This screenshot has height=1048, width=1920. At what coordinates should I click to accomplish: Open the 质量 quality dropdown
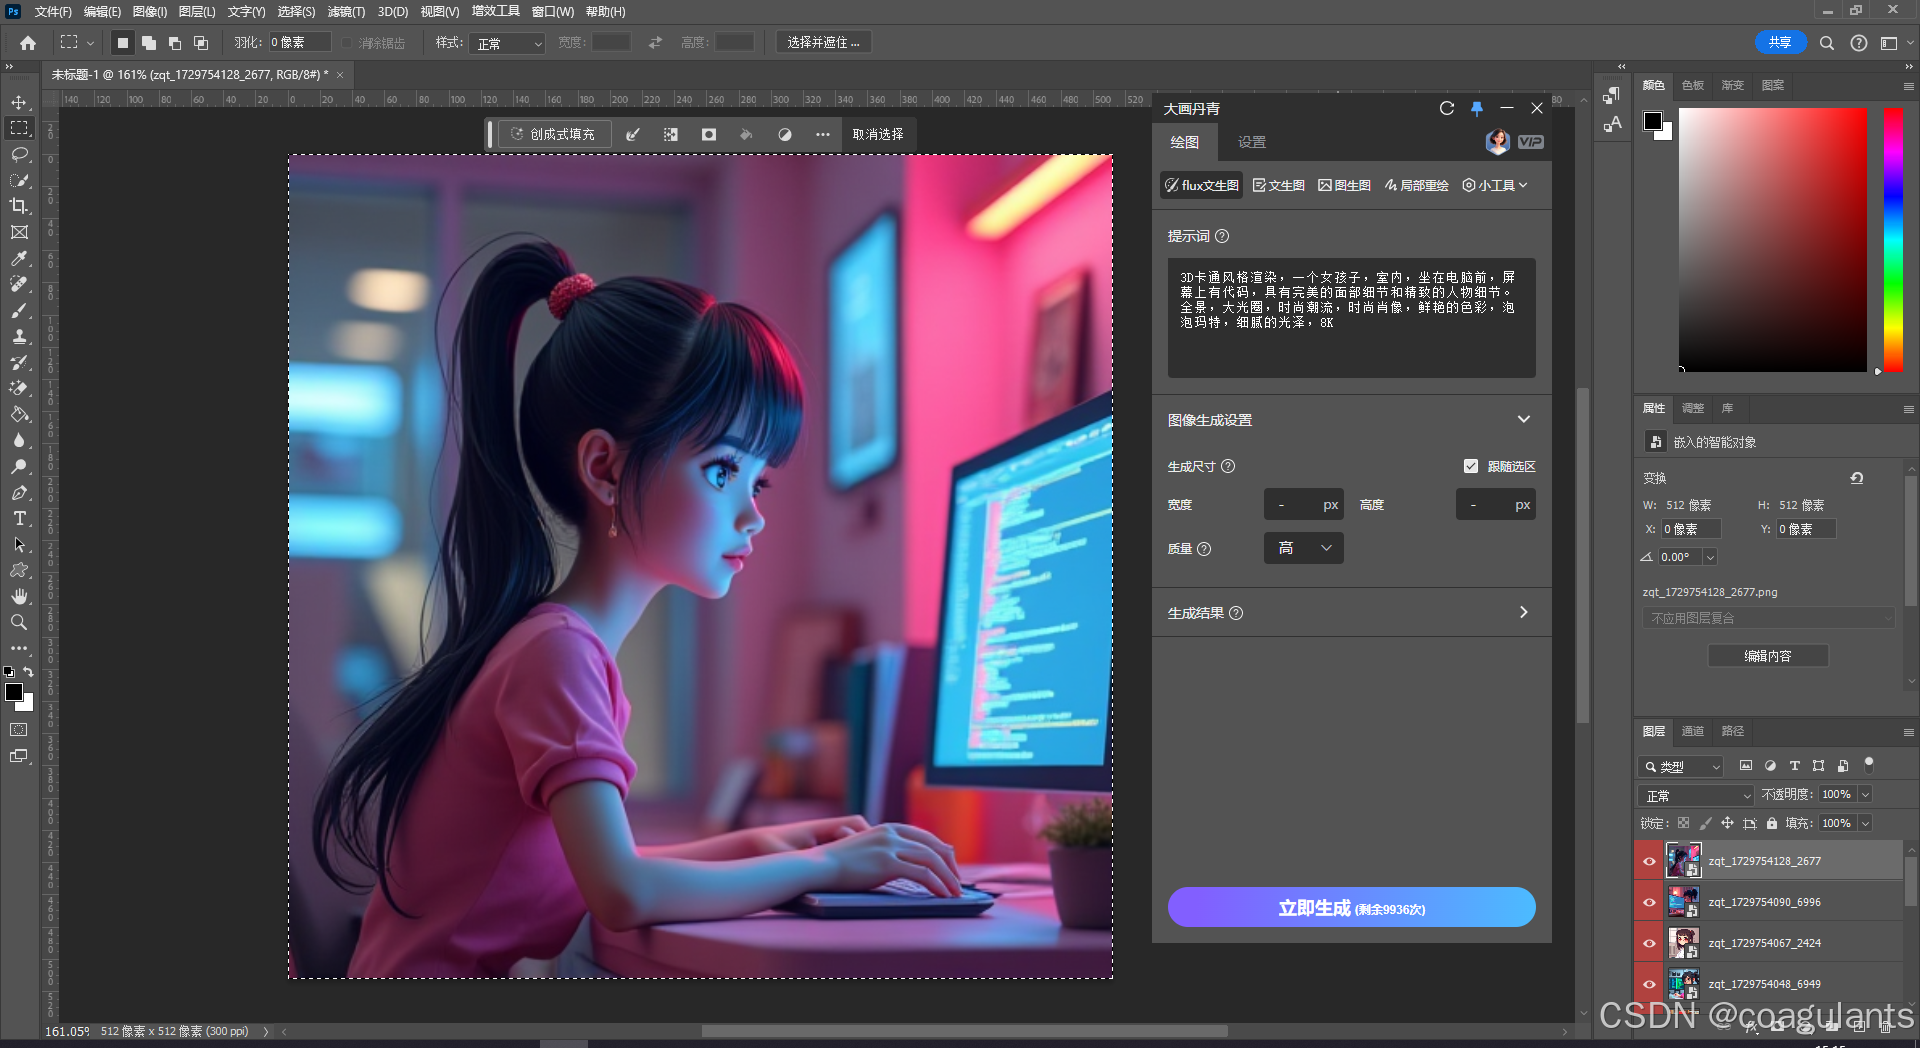click(x=1304, y=548)
